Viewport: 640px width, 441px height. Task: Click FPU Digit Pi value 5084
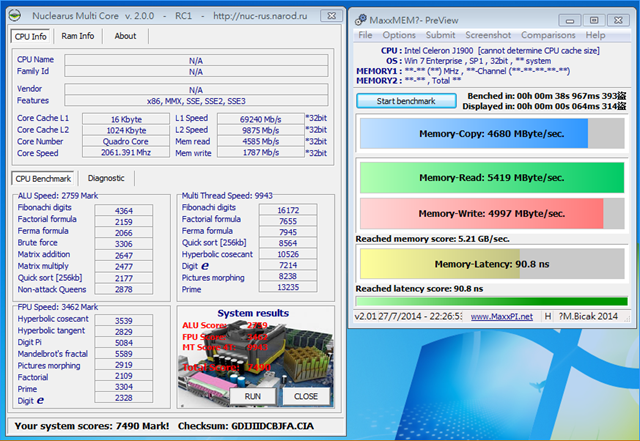coord(124,343)
